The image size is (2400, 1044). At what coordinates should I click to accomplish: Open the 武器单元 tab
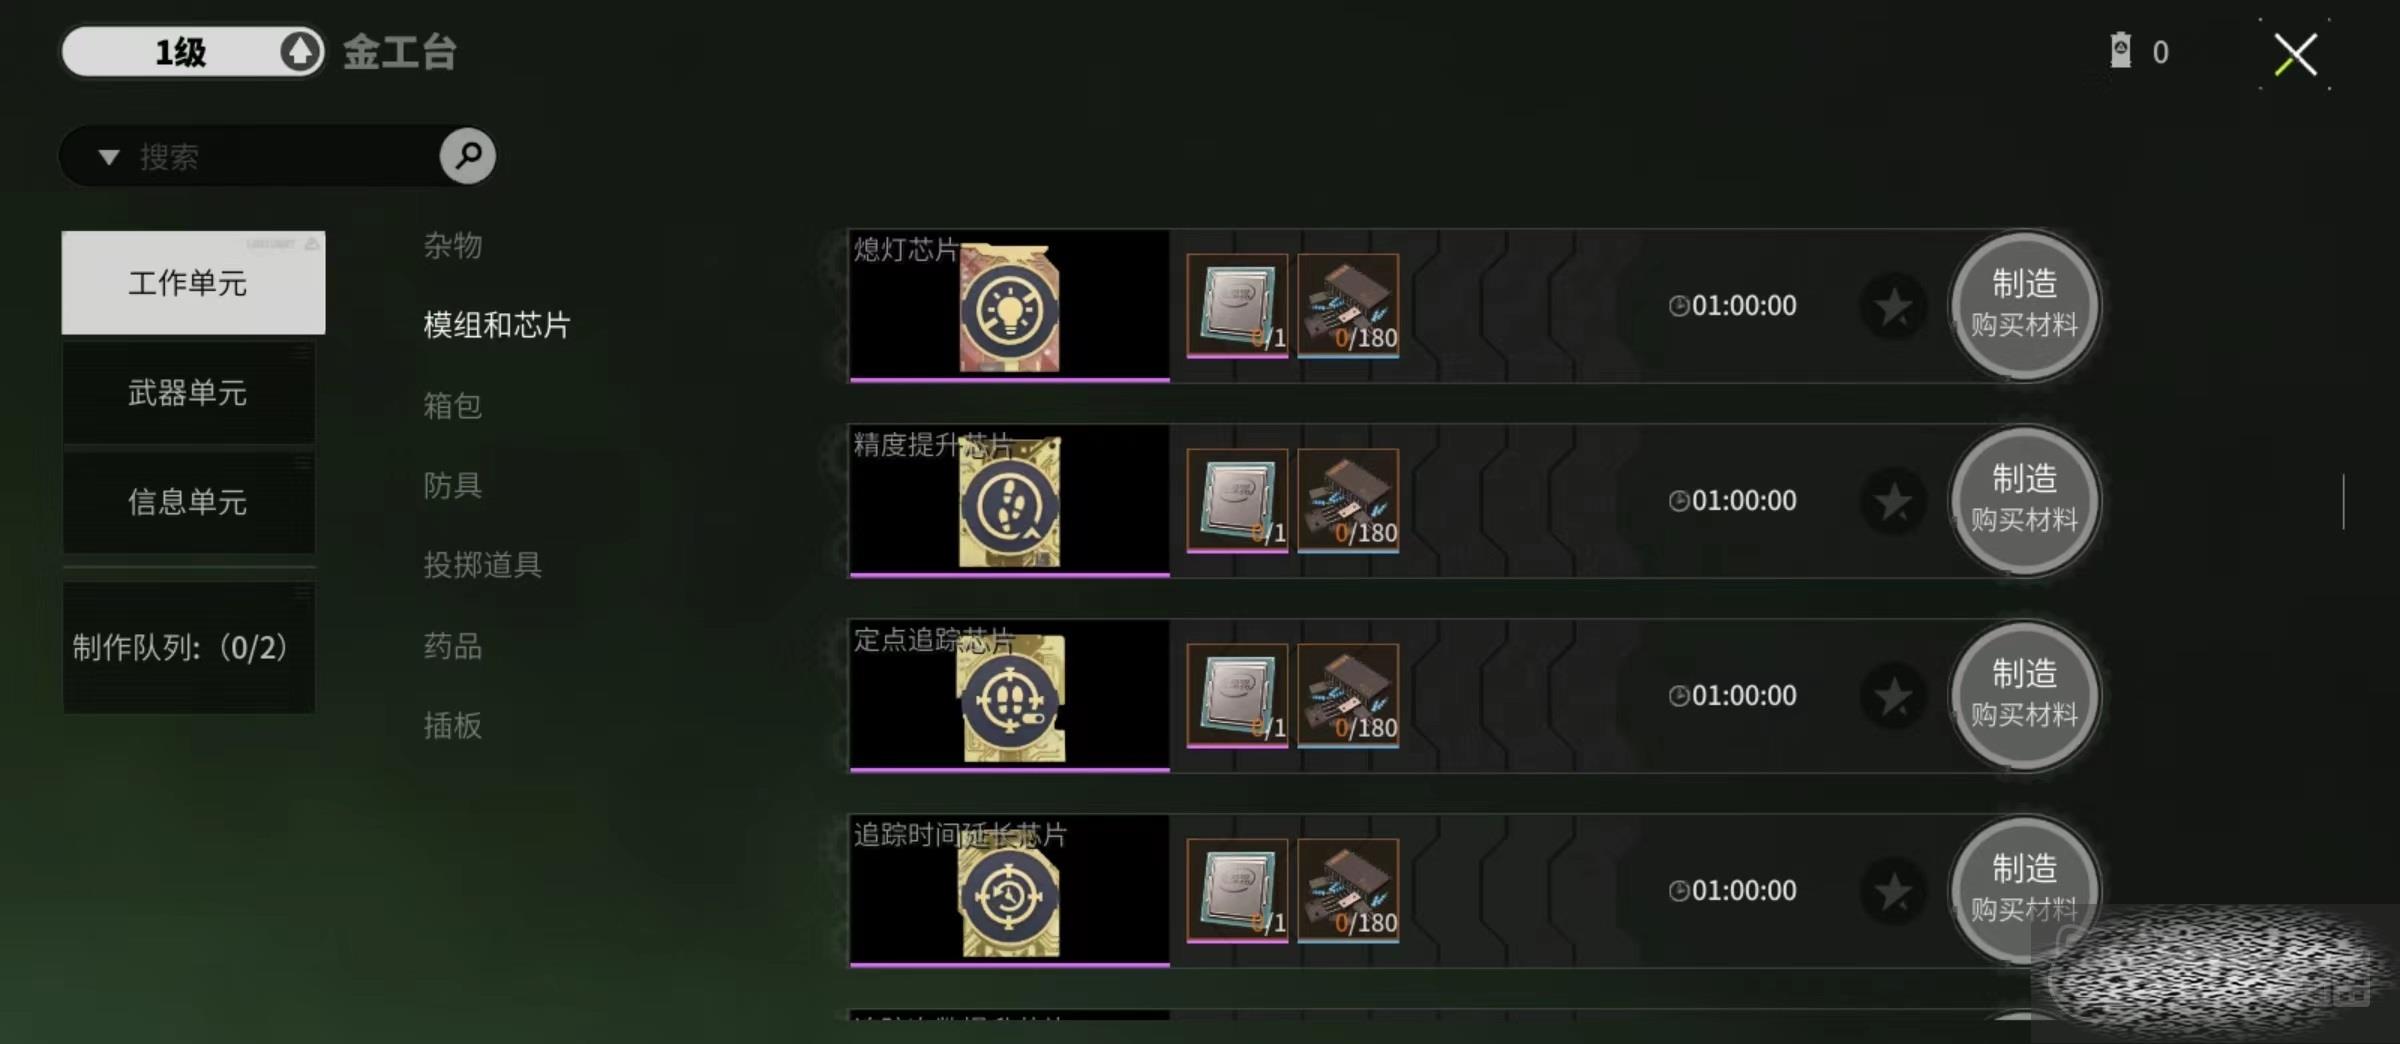coord(189,392)
